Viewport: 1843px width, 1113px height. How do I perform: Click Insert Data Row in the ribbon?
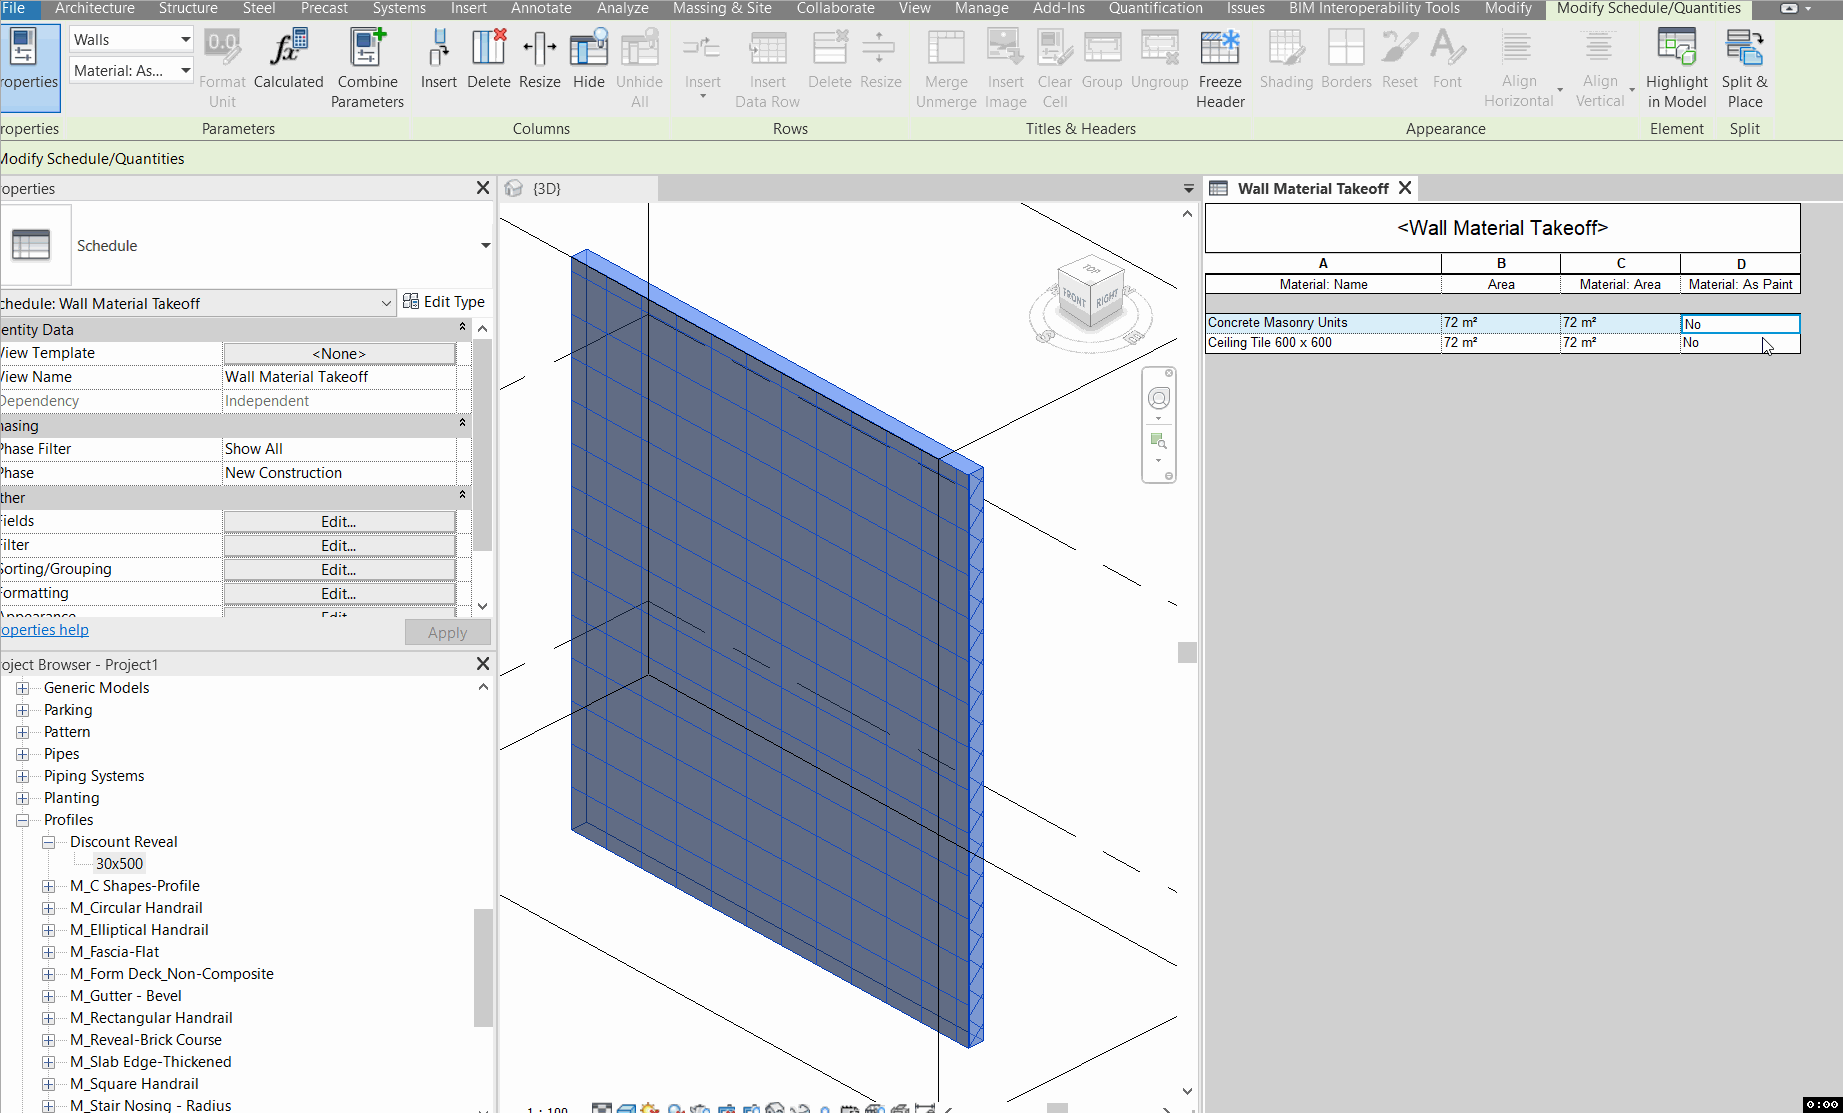coord(767,67)
